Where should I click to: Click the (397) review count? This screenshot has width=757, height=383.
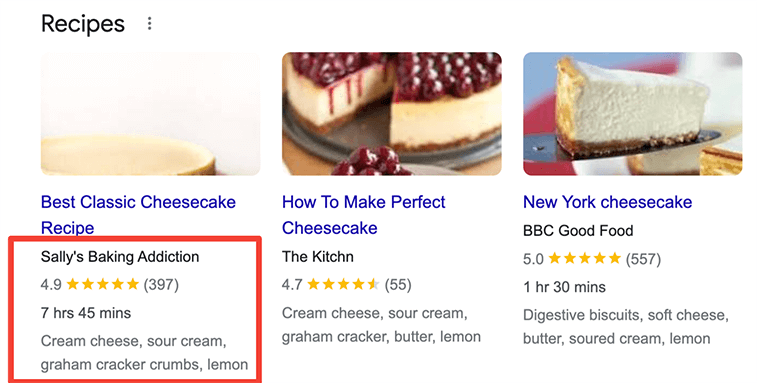click(x=161, y=284)
